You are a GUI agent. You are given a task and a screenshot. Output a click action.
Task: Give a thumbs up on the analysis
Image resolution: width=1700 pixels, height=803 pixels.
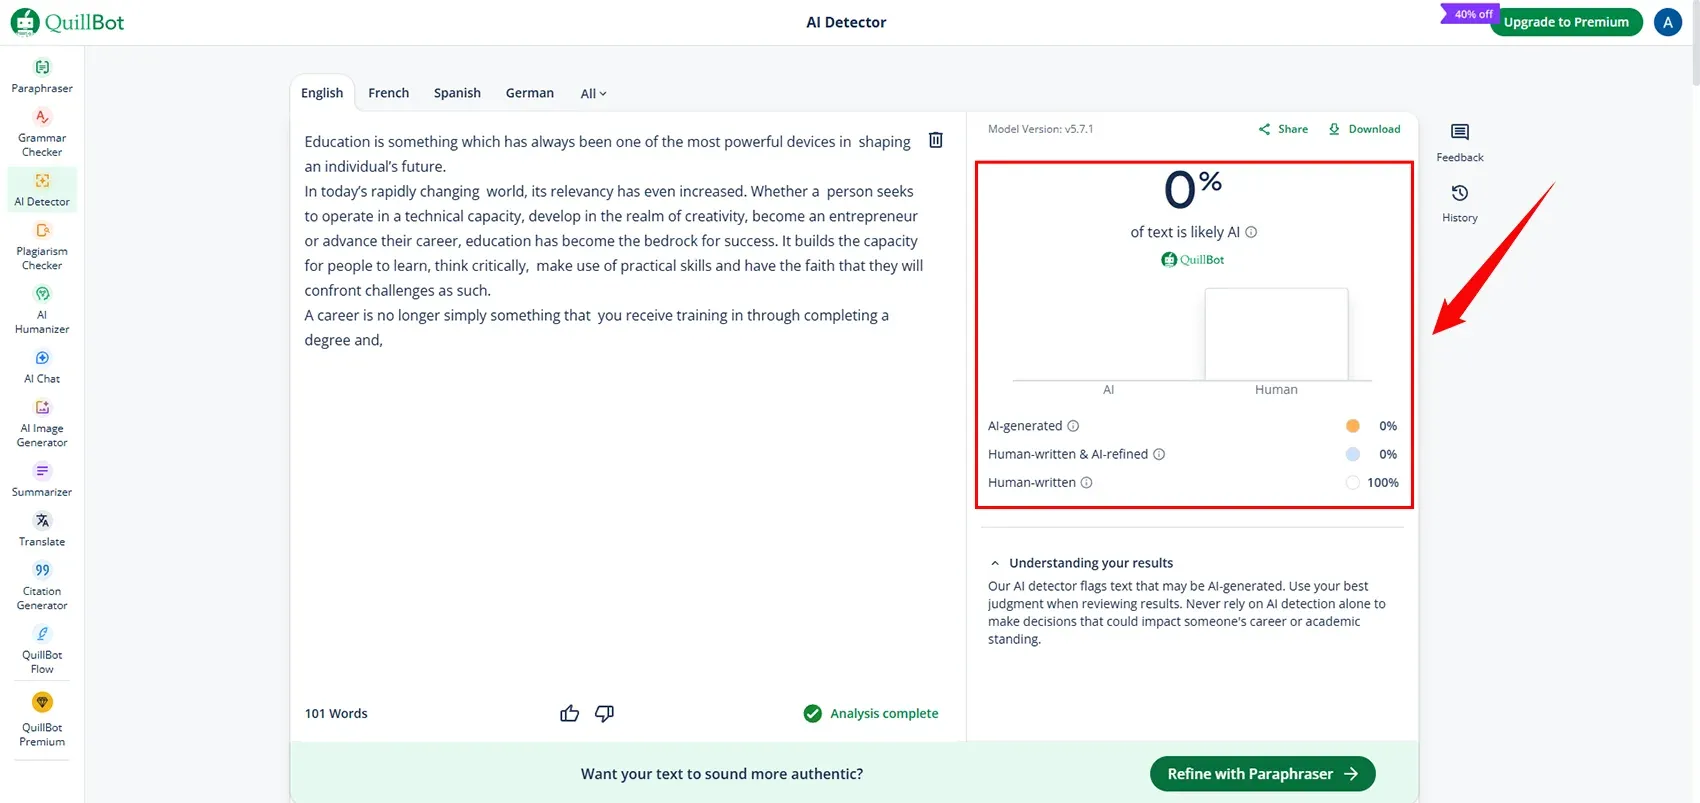pos(569,713)
